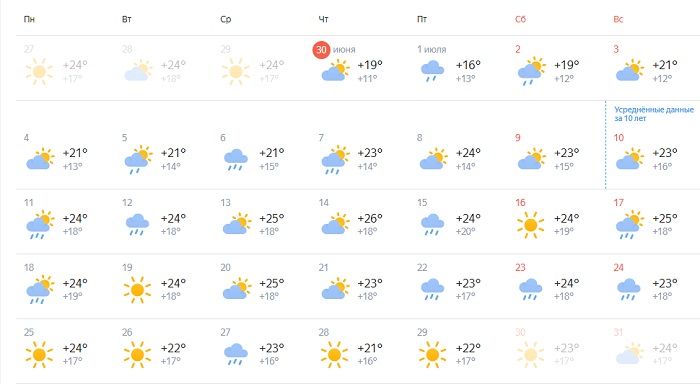The height and width of the screenshot is (384, 700).
Task: Click the sunny icon for July 28
Action: coord(334,355)
